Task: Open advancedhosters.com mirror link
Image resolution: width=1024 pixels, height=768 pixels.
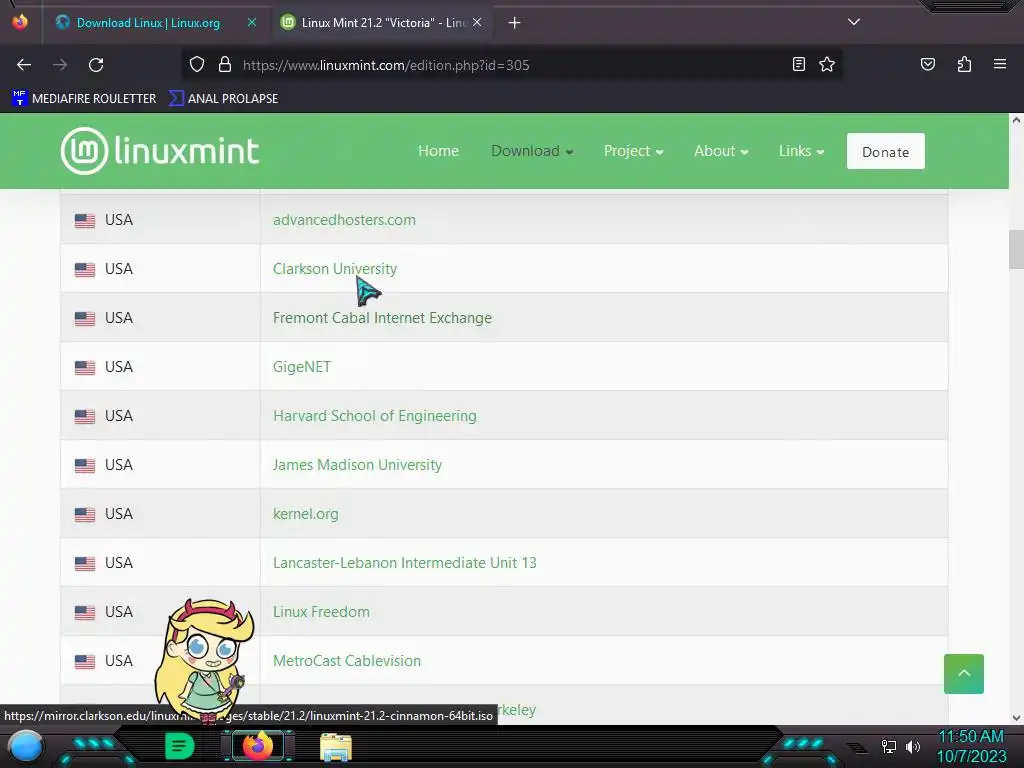Action: (x=344, y=220)
